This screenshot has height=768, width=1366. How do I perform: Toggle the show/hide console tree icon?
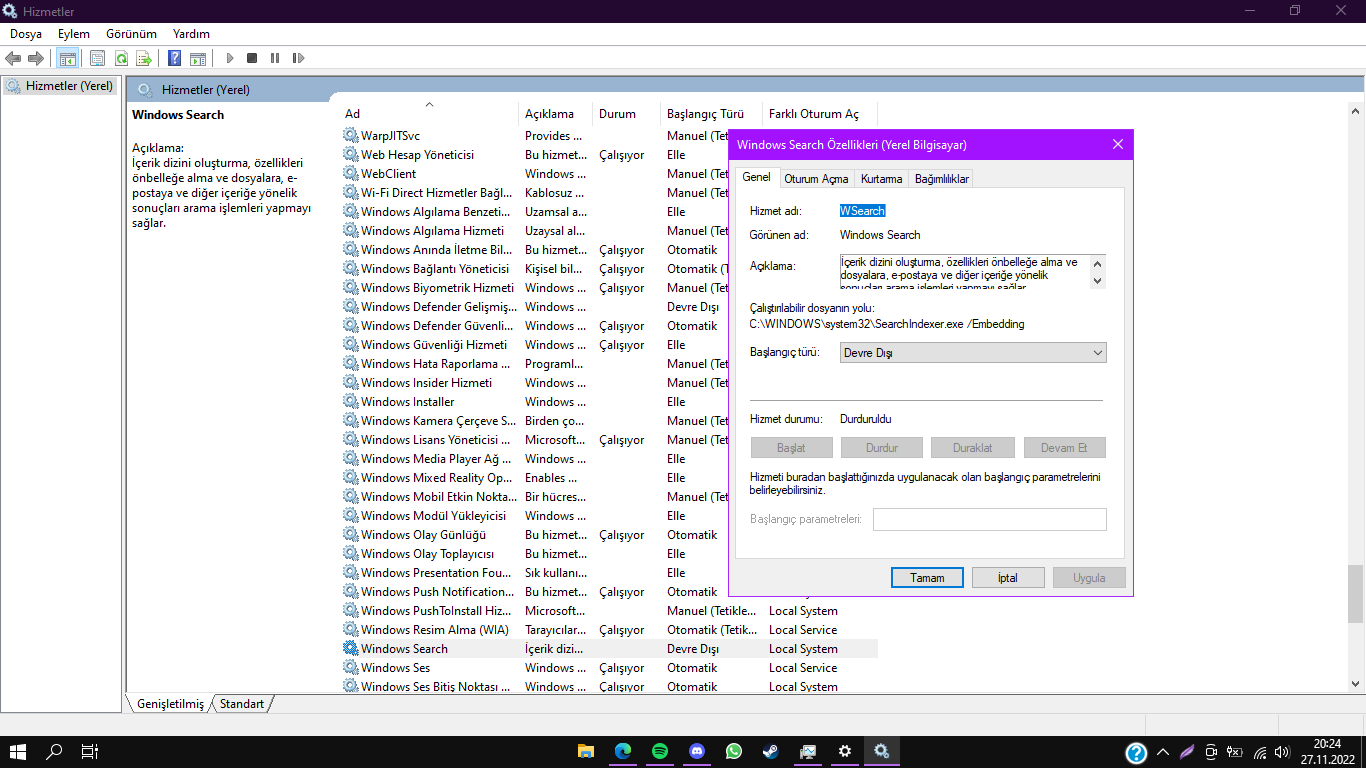(68, 58)
